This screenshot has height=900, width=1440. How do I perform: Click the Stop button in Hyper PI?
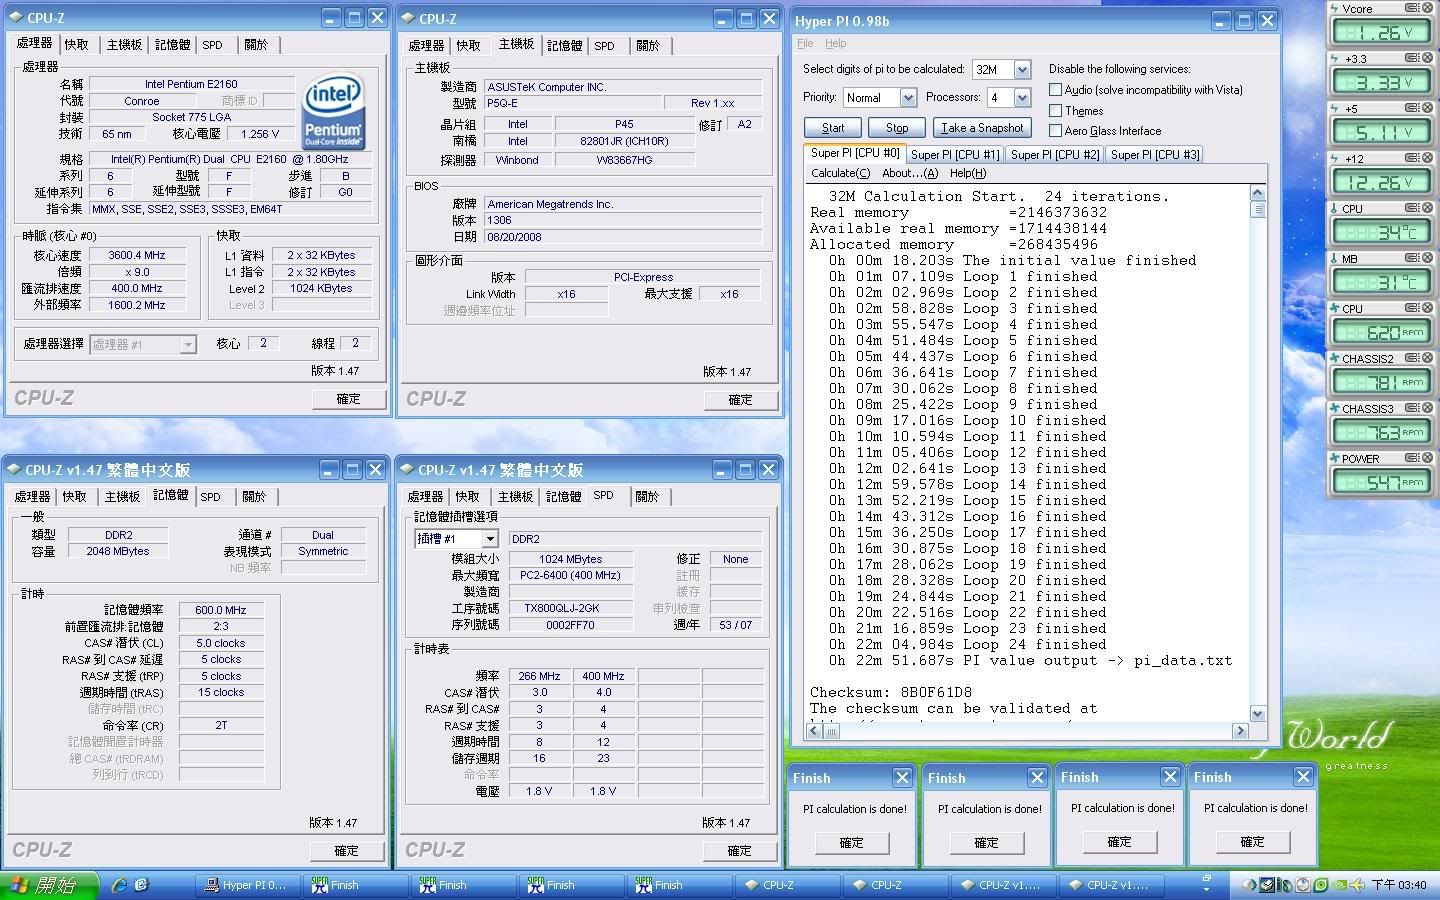pos(897,128)
